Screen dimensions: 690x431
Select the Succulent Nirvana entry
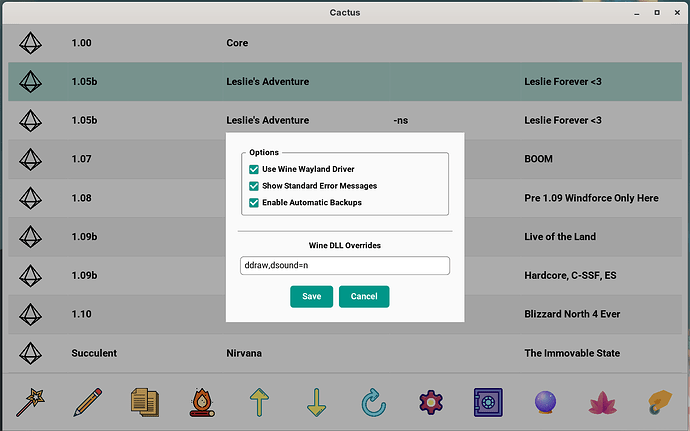coord(345,353)
